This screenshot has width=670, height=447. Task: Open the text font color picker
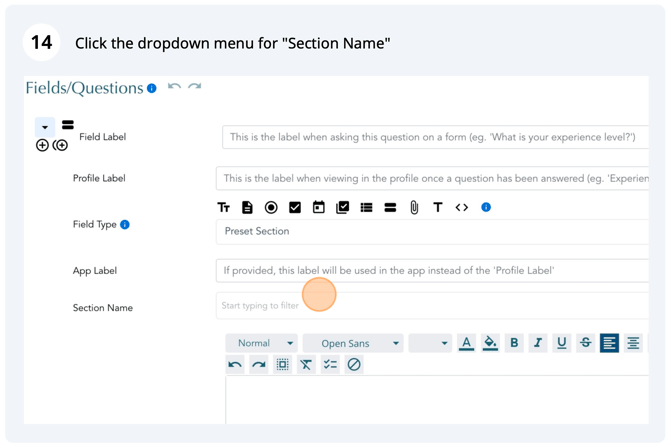pos(466,343)
